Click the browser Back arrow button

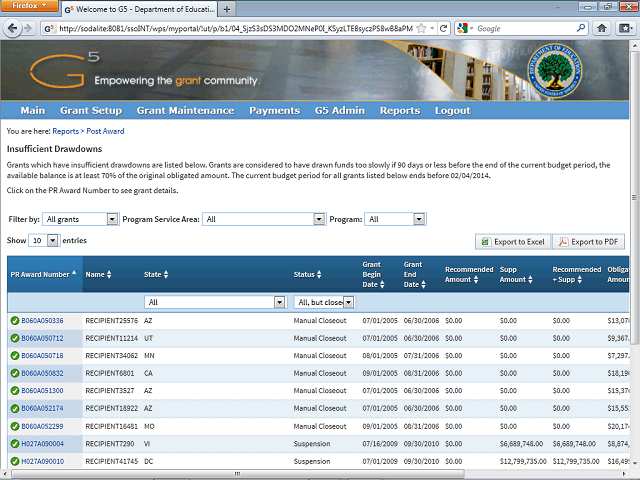pyautogui.click(x=12, y=28)
